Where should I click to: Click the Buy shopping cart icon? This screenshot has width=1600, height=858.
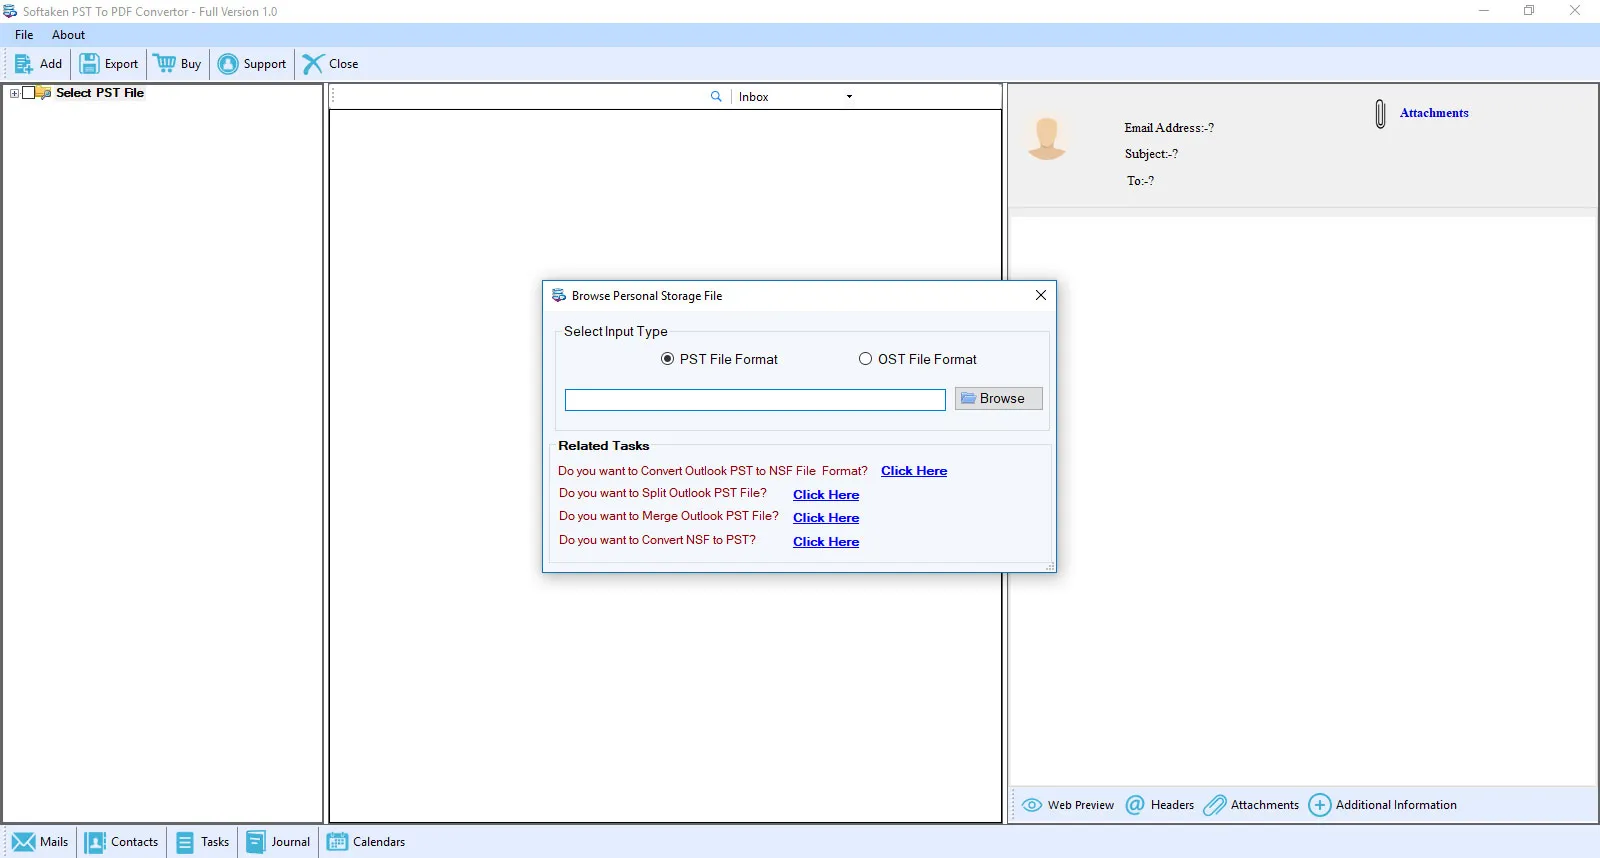165,64
